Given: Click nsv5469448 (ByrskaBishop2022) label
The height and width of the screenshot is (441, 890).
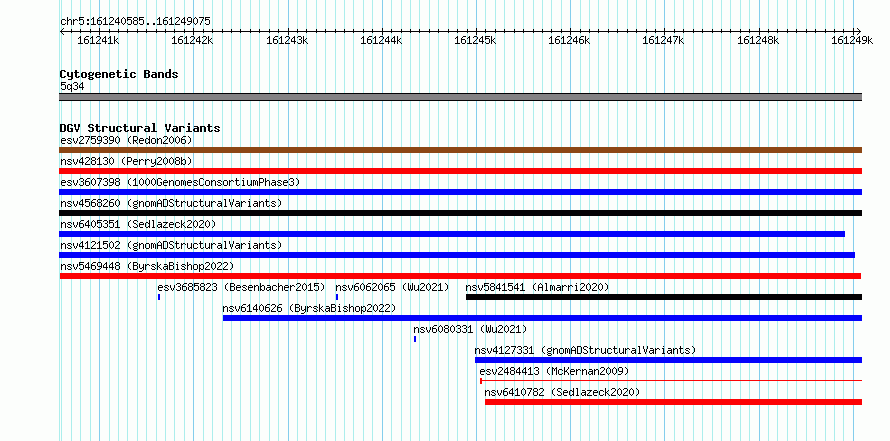Looking at the screenshot, I should click(147, 266).
